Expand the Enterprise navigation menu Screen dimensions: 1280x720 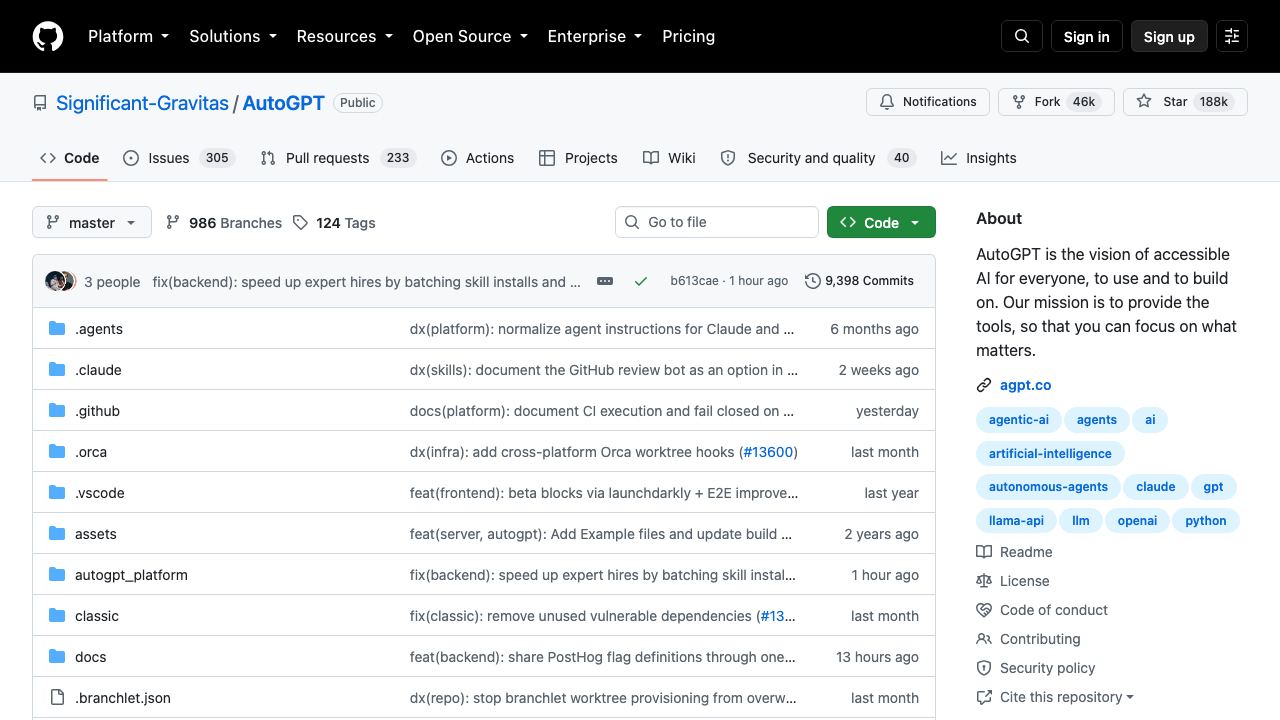tap(595, 36)
